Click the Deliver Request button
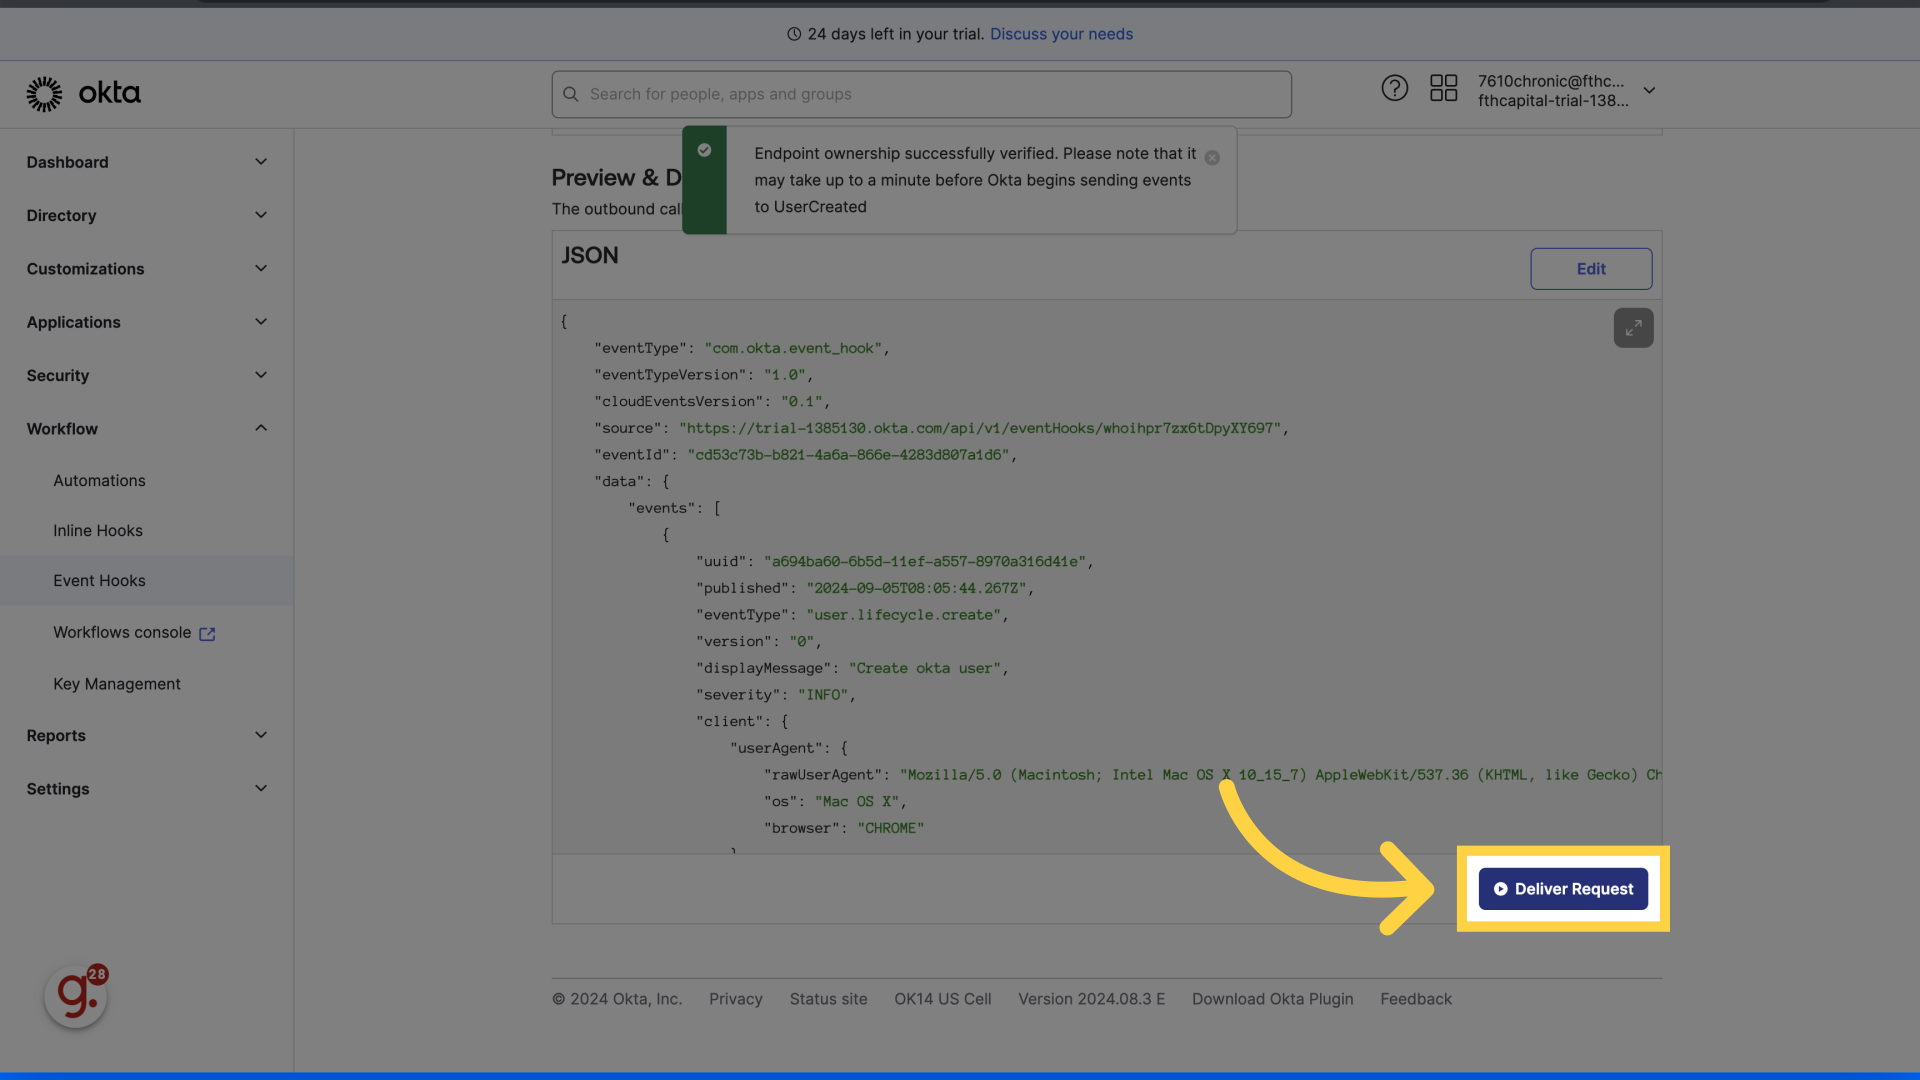This screenshot has width=1920, height=1080. (1563, 889)
